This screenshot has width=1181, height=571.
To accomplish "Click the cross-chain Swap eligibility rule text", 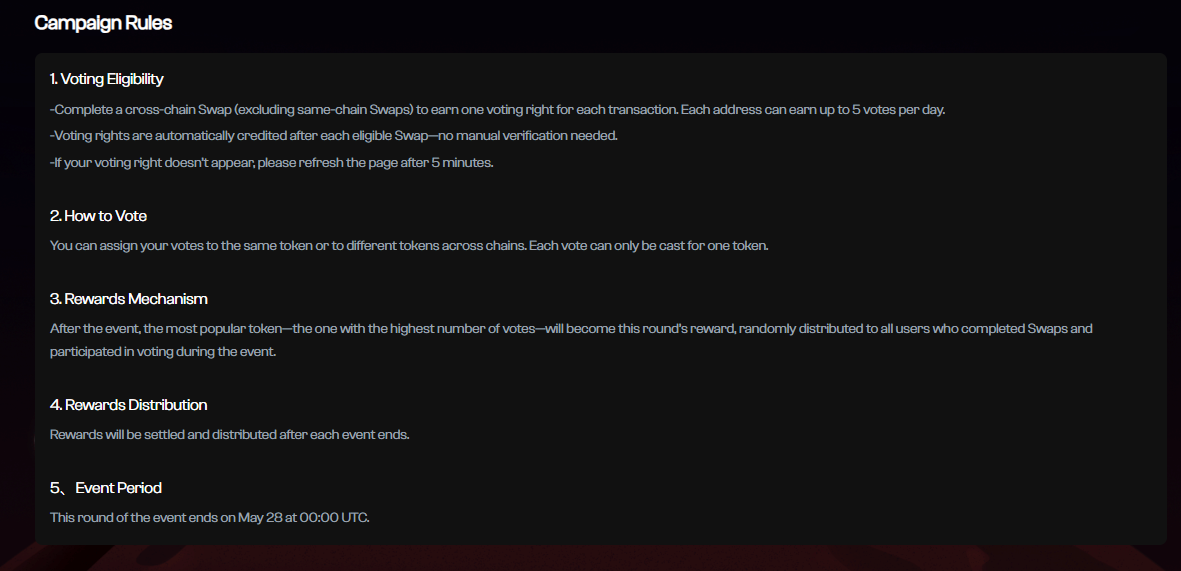I will pos(497,109).
